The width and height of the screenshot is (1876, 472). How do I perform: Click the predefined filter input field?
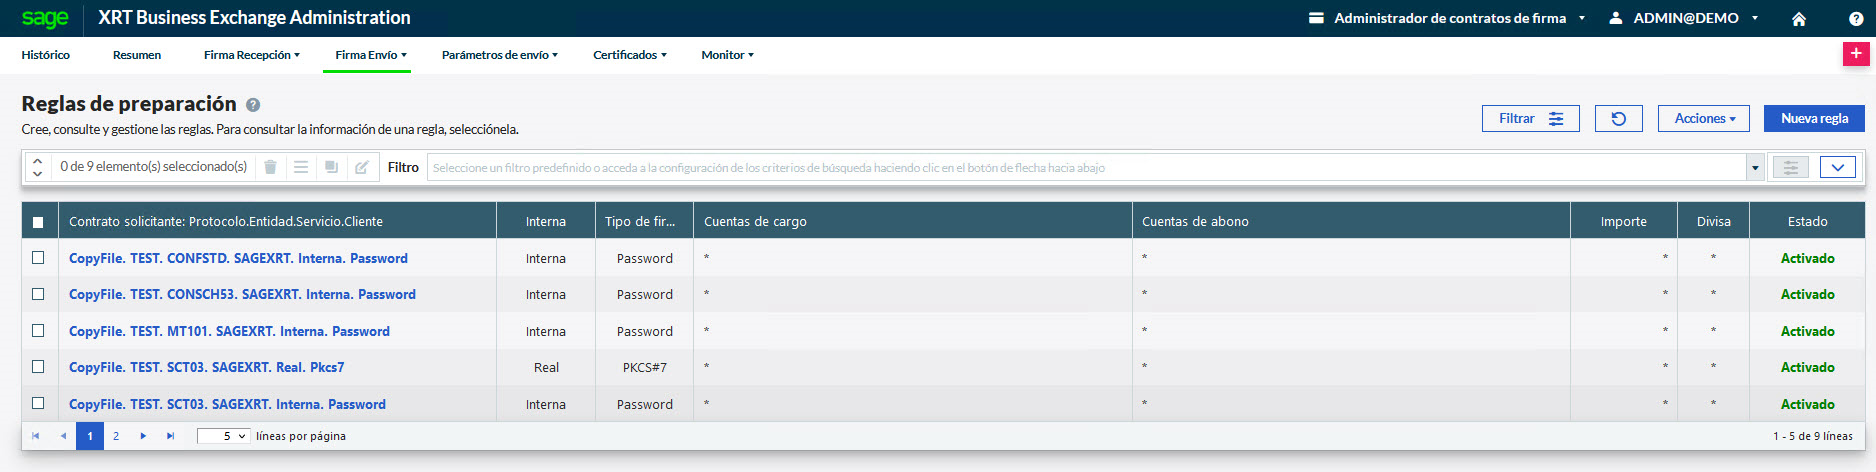click(1085, 168)
